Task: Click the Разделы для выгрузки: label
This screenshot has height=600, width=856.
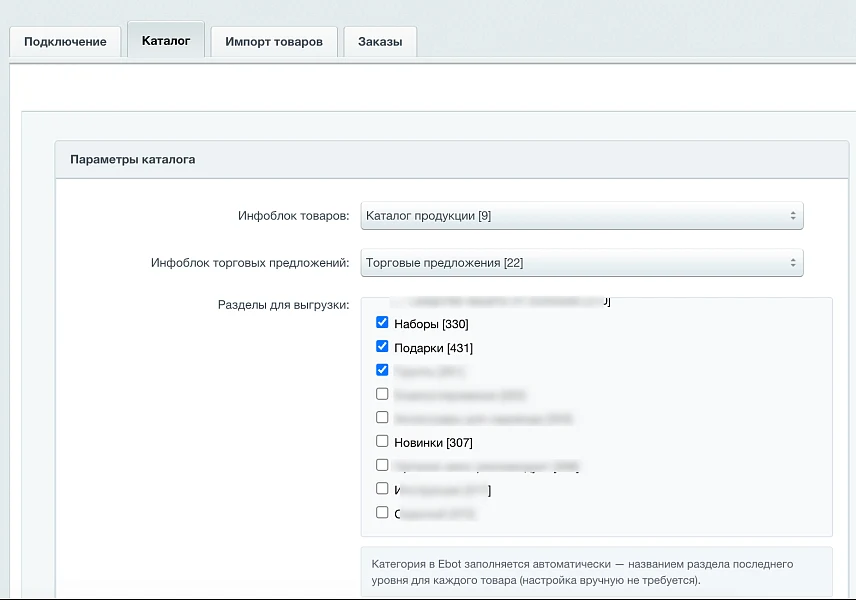Action: coord(283,305)
